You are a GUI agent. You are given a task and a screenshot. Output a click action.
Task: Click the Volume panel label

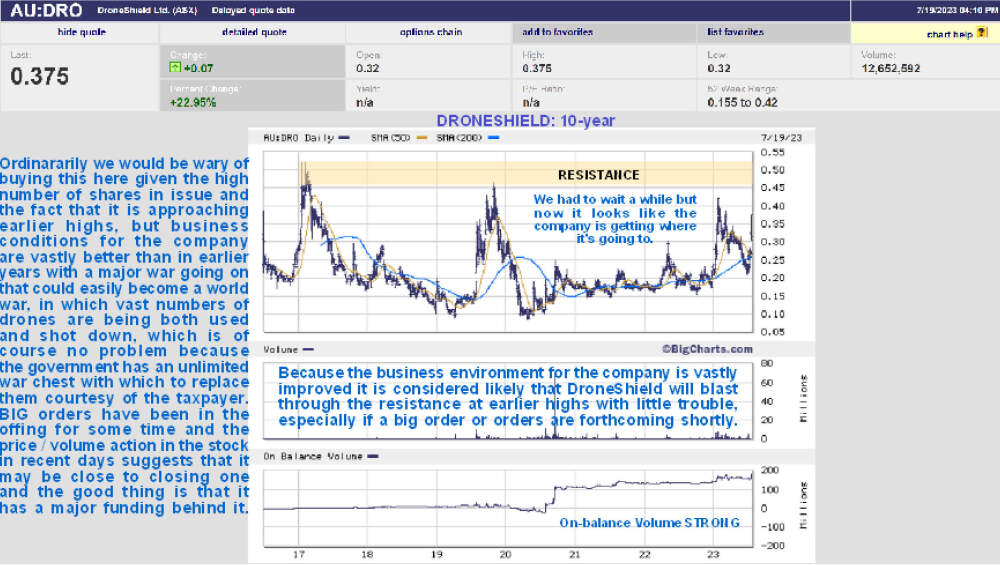coord(281,349)
